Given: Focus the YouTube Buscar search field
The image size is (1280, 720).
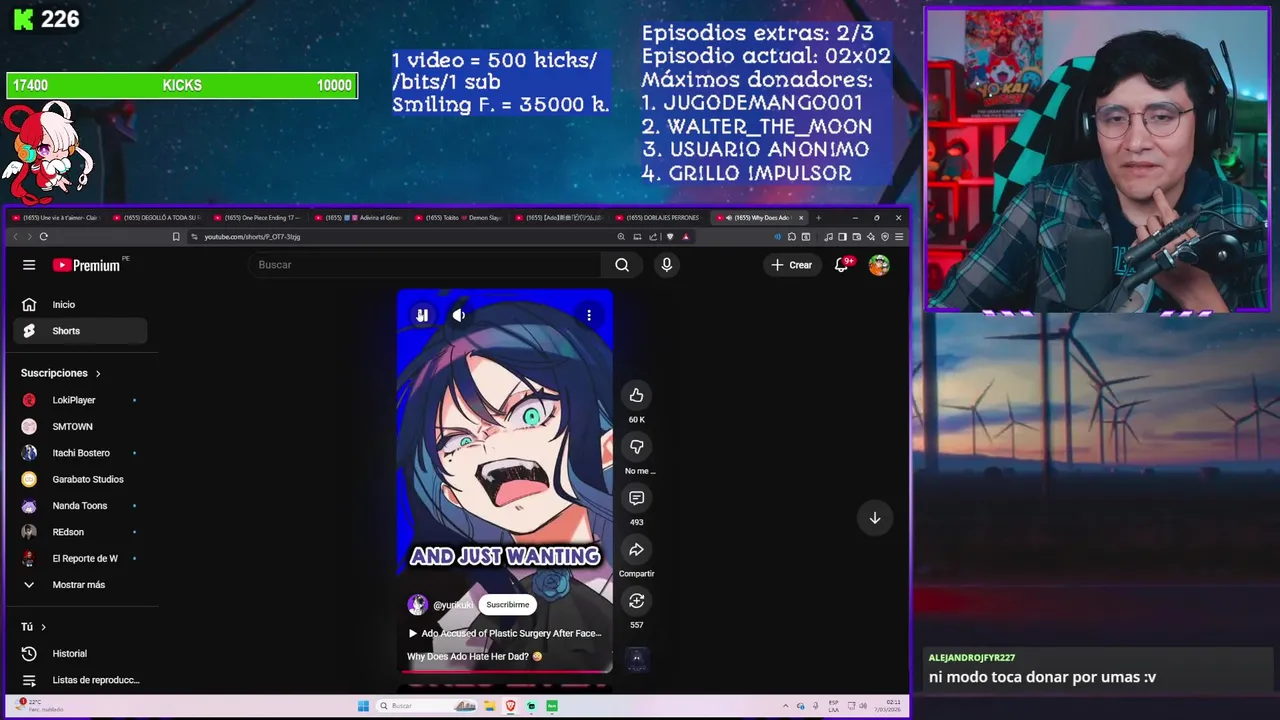Looking at the screenshot, I should (425, 265).
